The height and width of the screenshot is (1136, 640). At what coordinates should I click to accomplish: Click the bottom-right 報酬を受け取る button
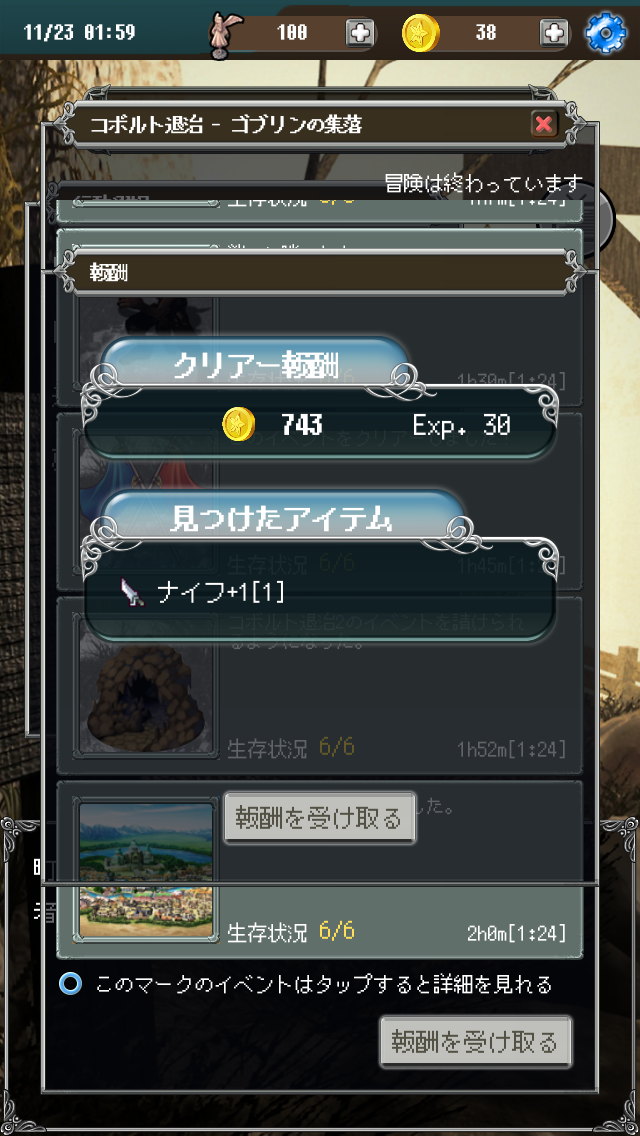pos(475,1042)
